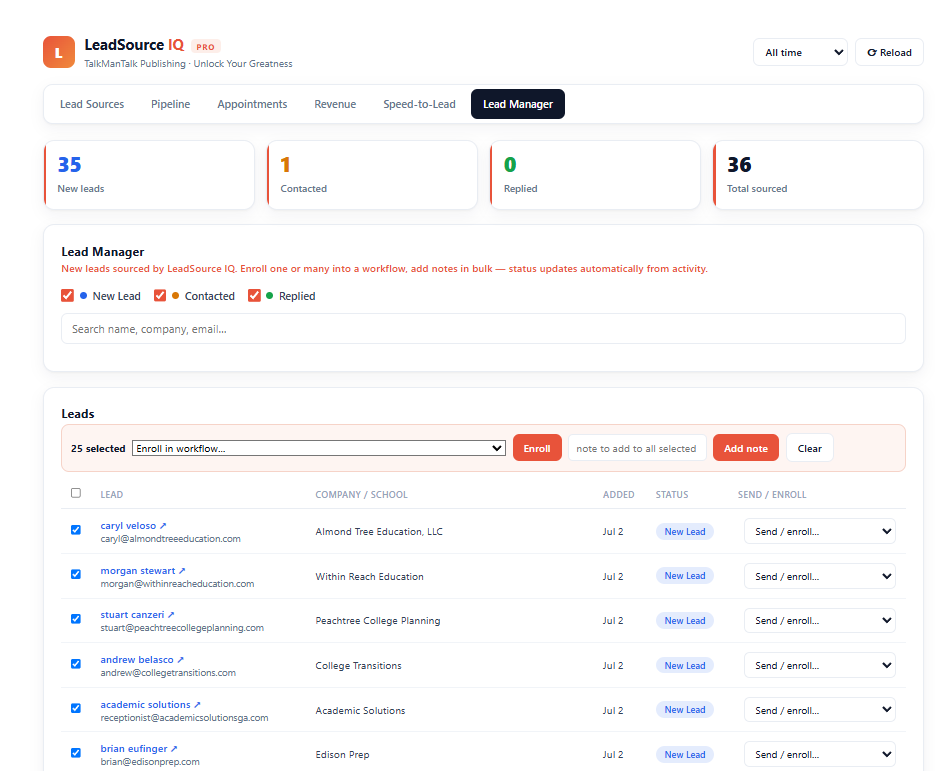Open the stuart canzeri lead link
The image size is (935, 771).
click(x=132, y=615)
